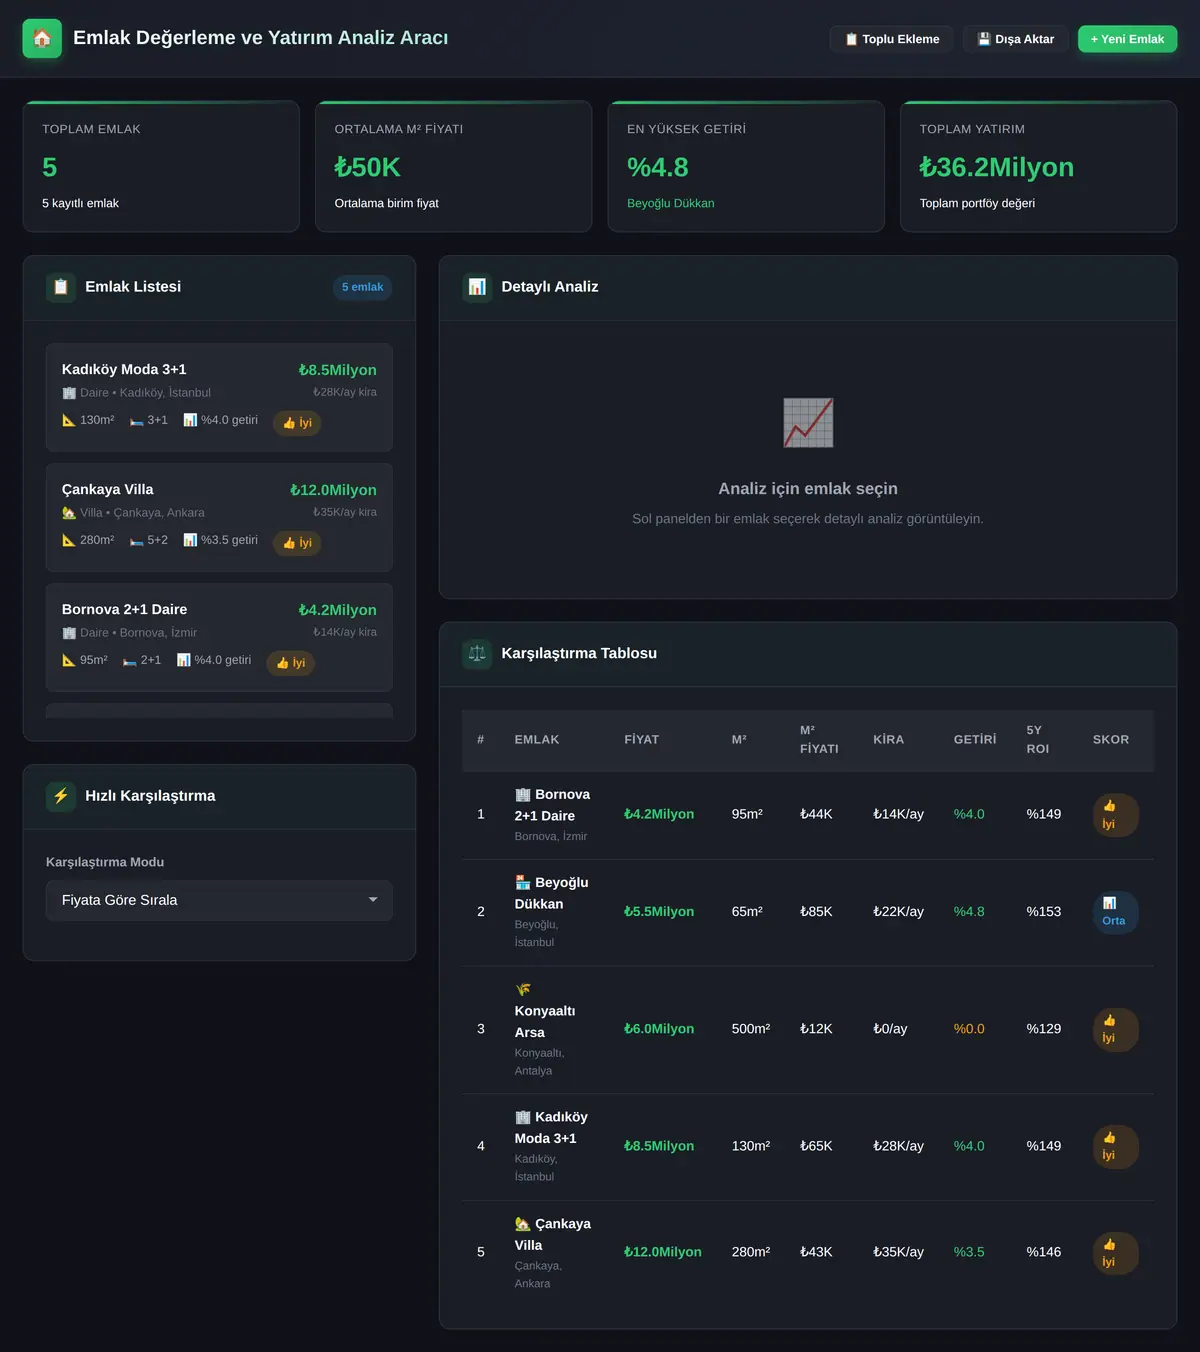The image size is (1200, 1352).
Task: Select the Bornova 2+1 Daire list card title
Action: (125, 609)
